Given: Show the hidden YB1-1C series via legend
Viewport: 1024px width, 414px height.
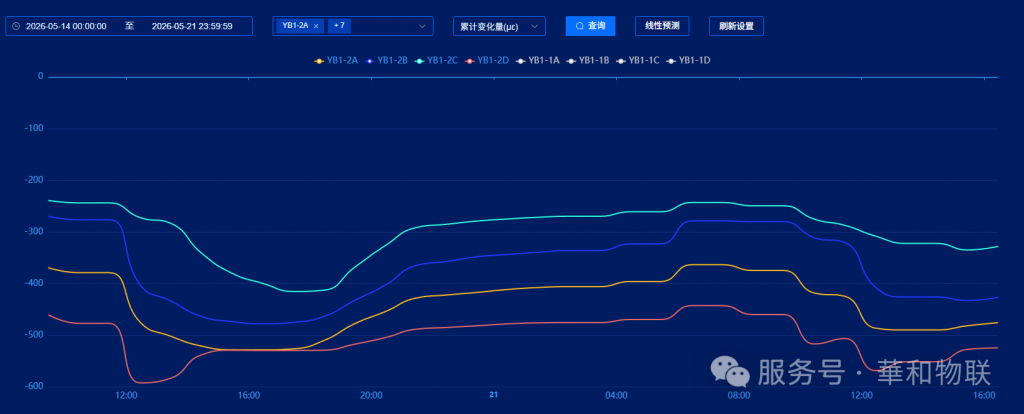Looking at the screenshot, I should click(638, 61).
